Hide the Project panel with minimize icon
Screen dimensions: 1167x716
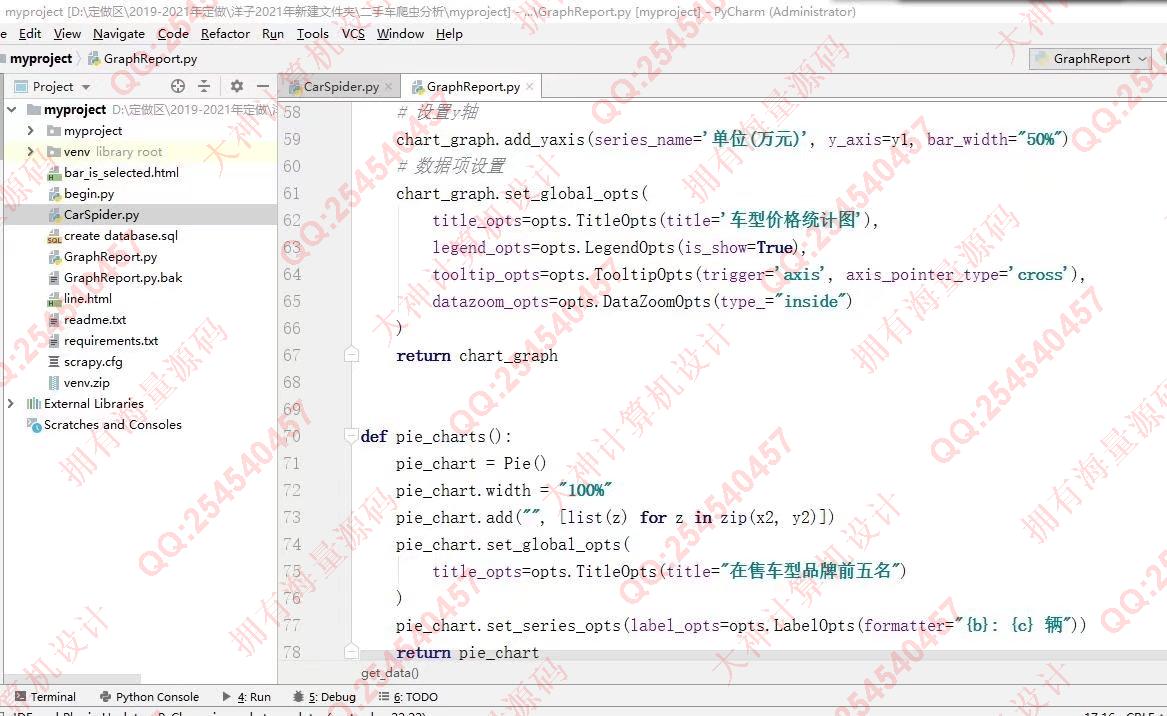(263, 86)
